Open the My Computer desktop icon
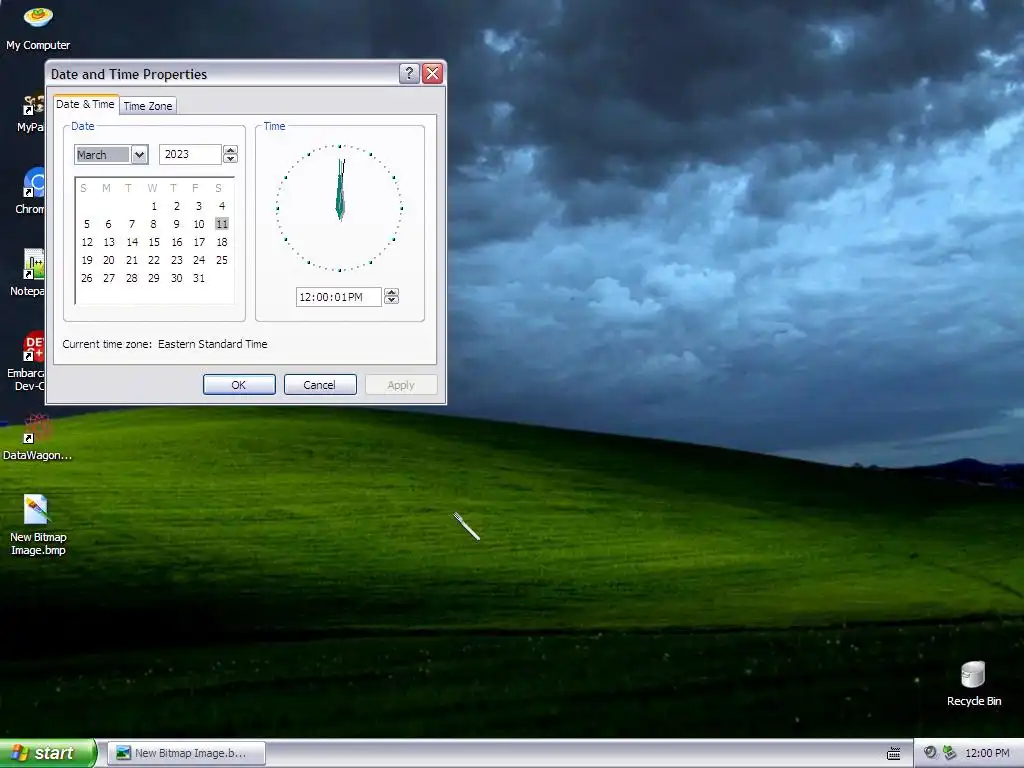The width and height of the screenshot is (1024, 768). point(38,27)
